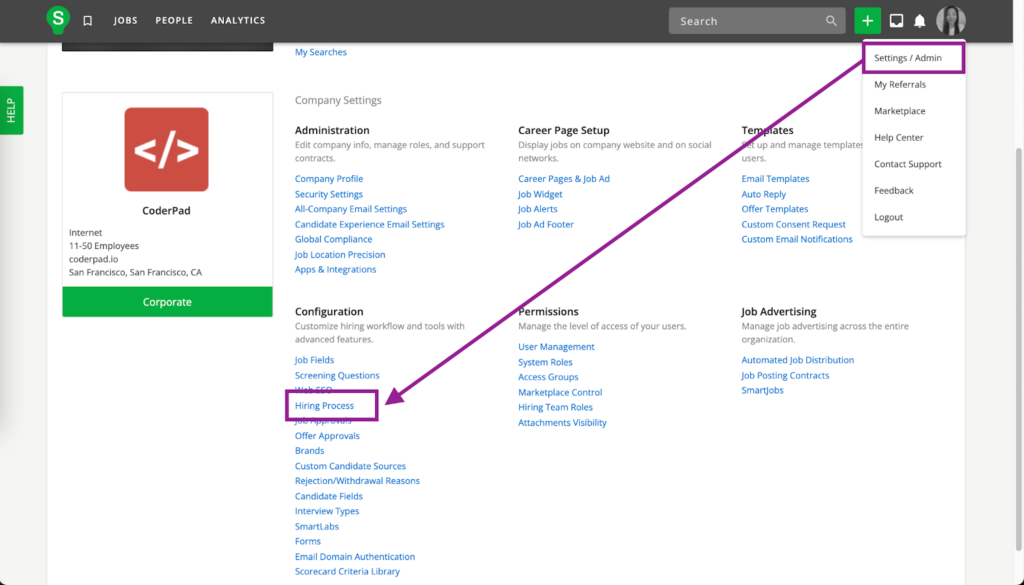The width and height of the screenshot is (1024, 585).
Task: Go to User Management under Permissions
Action: [557, 346]
